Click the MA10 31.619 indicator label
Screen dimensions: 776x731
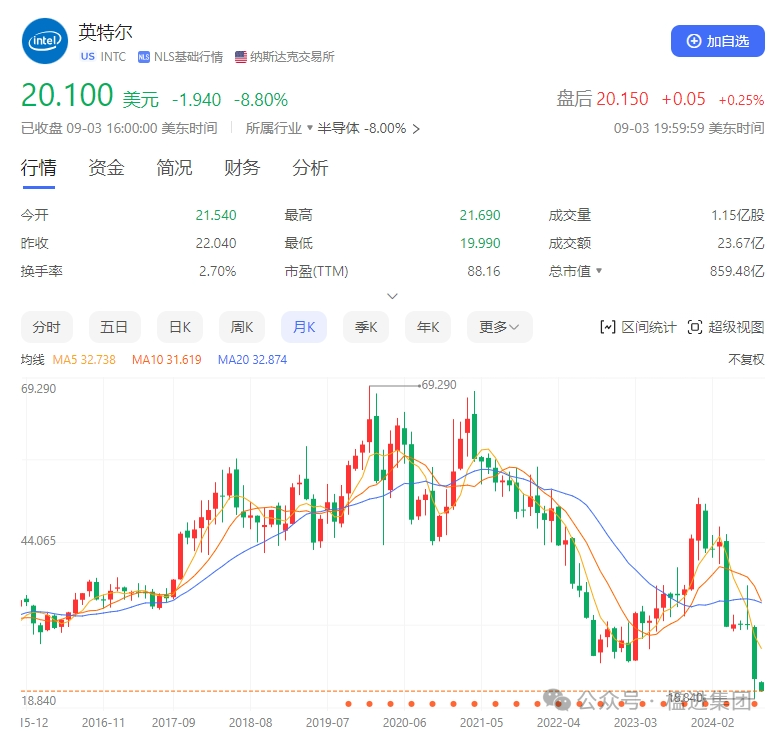click(167, 360)
